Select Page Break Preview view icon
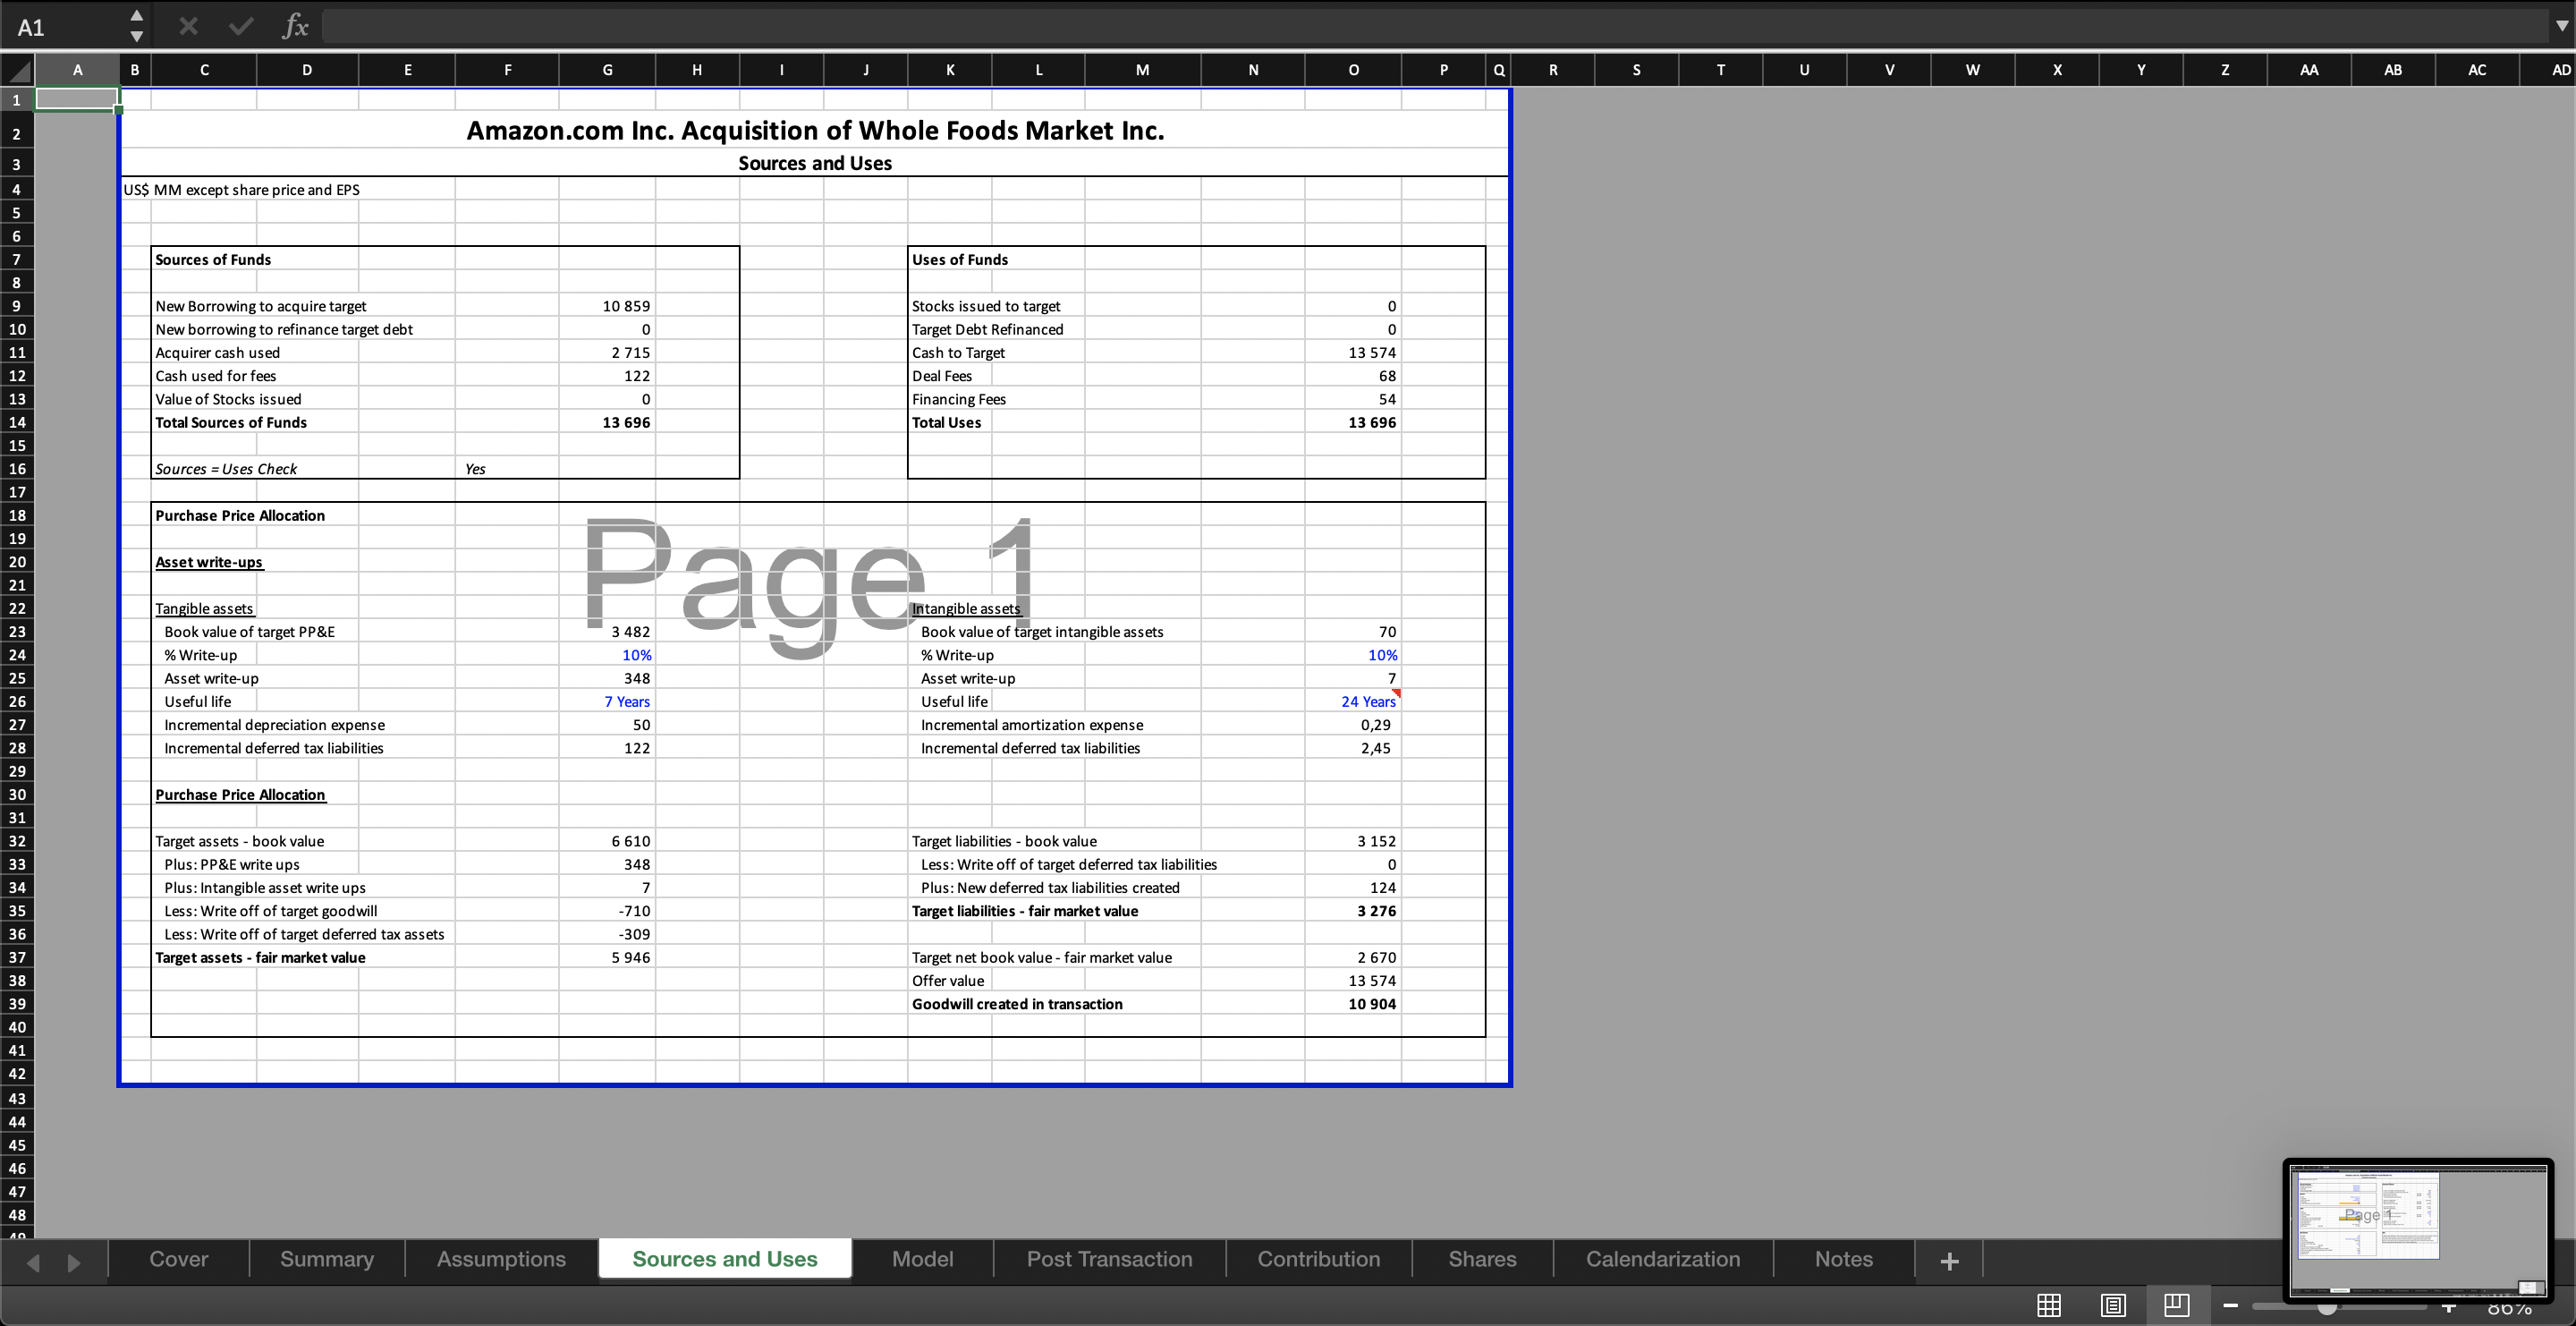 coord(2177,1305)
